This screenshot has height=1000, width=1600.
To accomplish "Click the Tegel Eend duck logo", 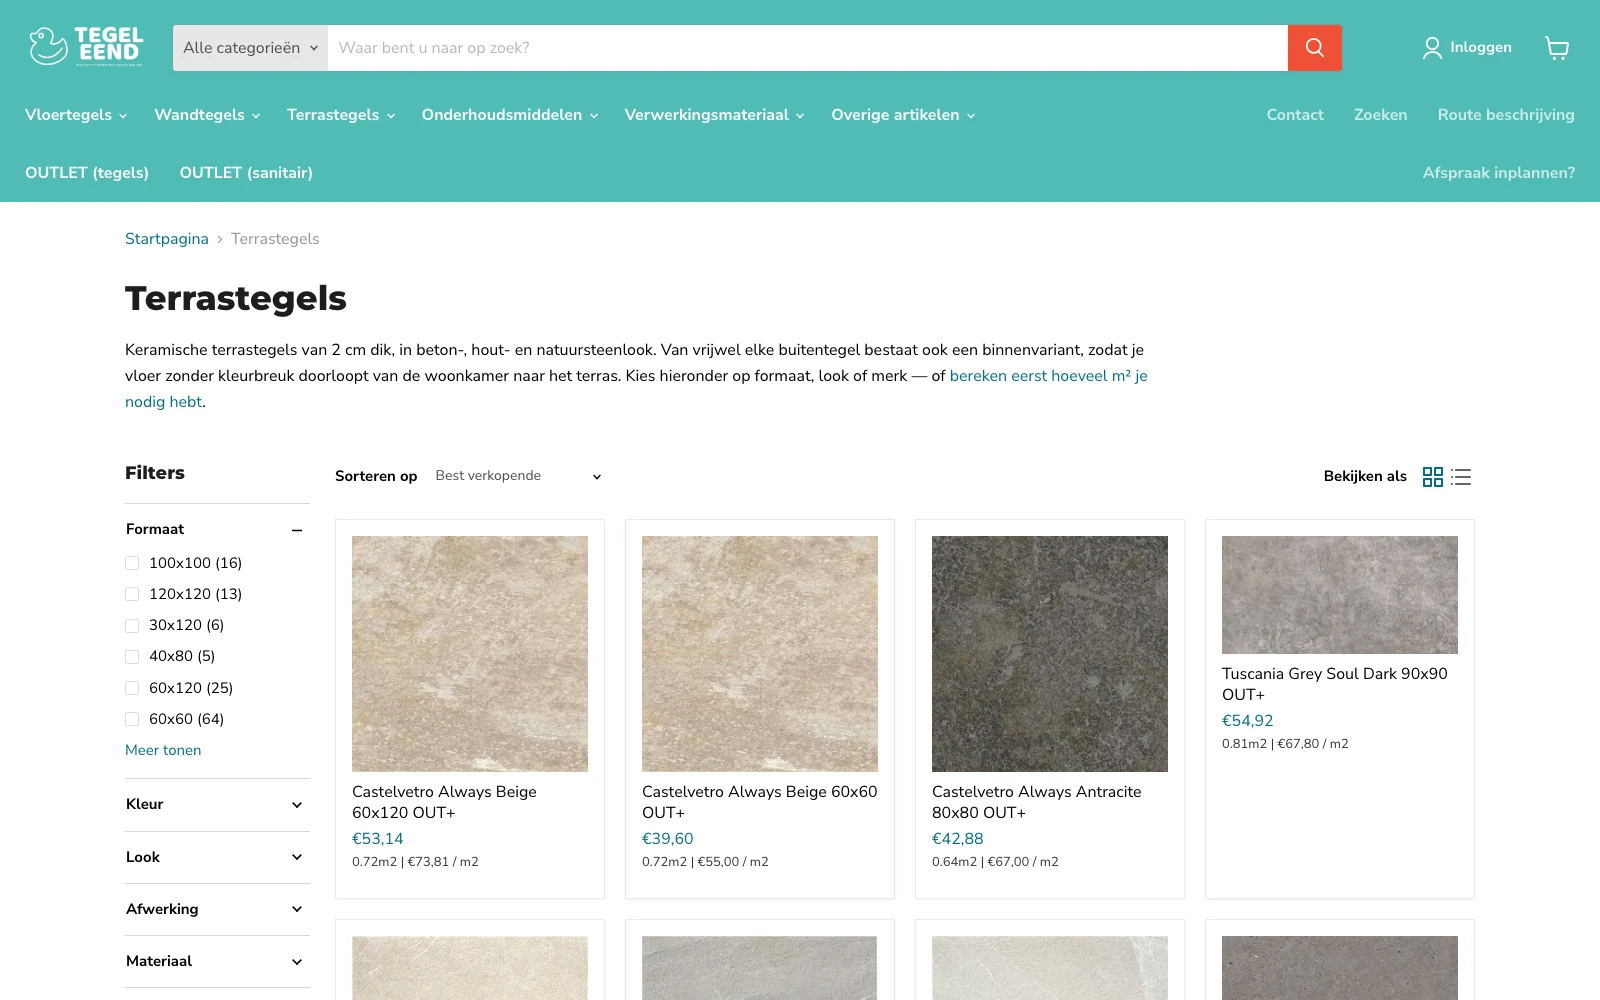I will pyautogui.click(x=86, y=47).
